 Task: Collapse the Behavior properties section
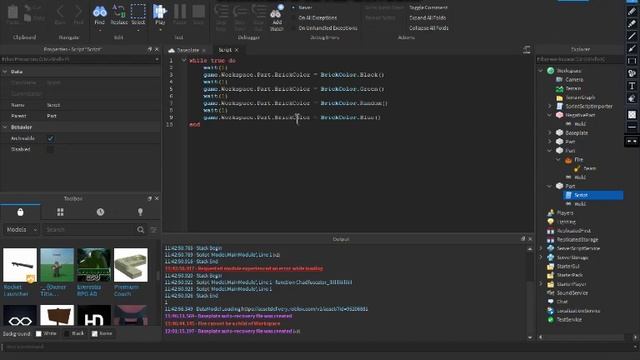[5, 127]
